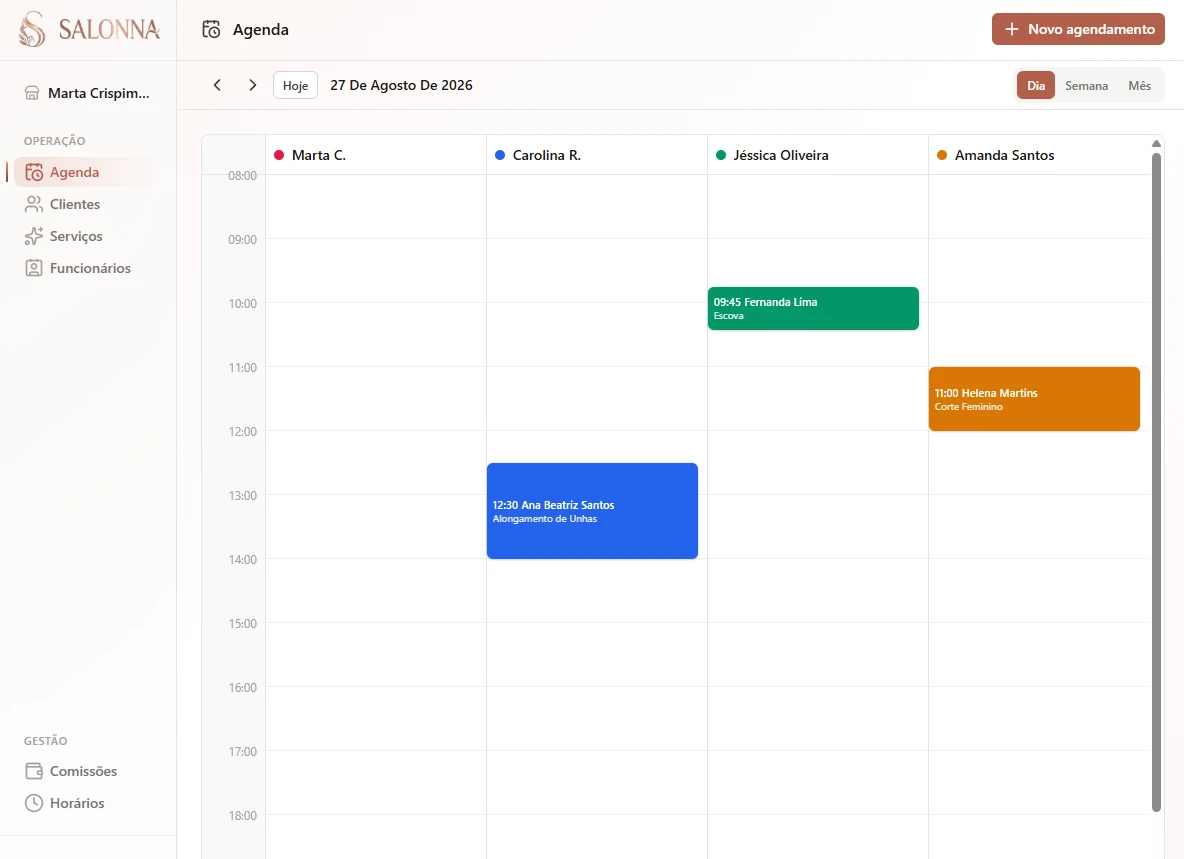Click the Marta C. column header
This screenshot has width=1184, height=859.
tap(375, 155)
